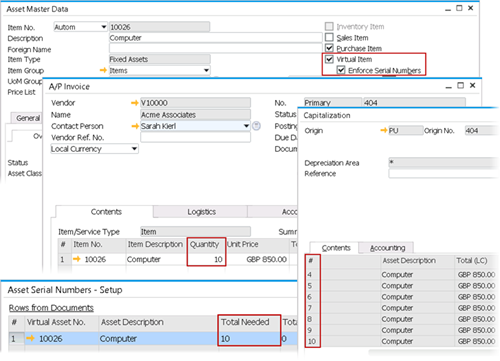This screenshot has width=500, height=361.
Task: Switch to the Accounting tab in Capitalization
Action: [387, 248]
